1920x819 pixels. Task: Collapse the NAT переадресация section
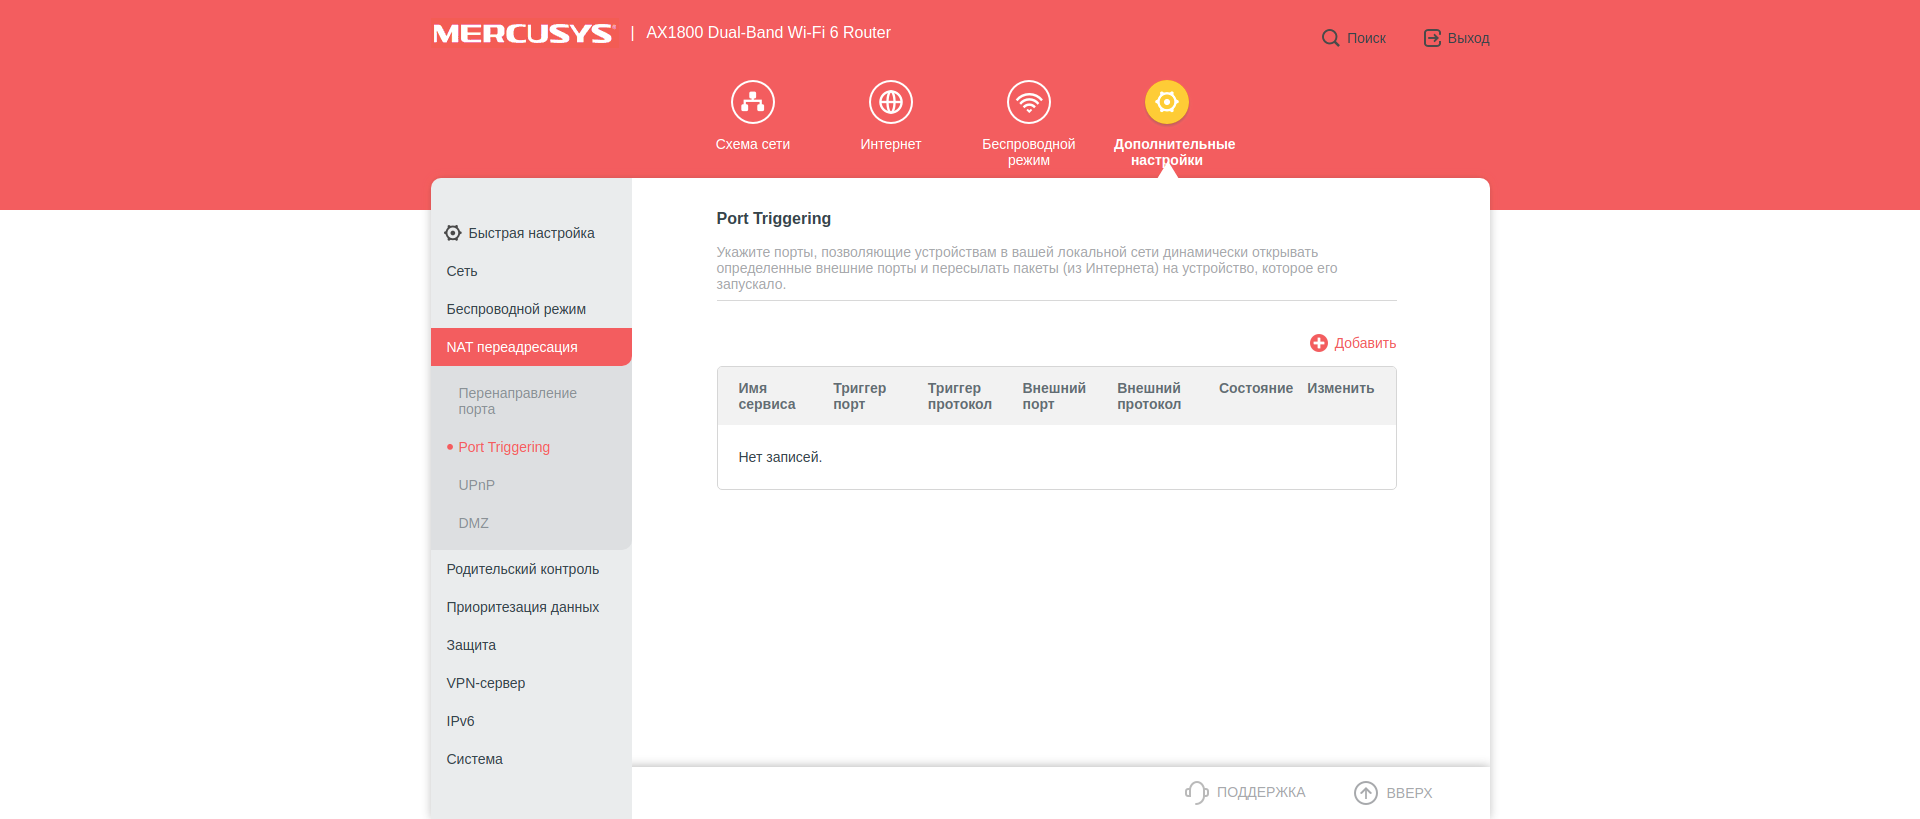[512, 347]
